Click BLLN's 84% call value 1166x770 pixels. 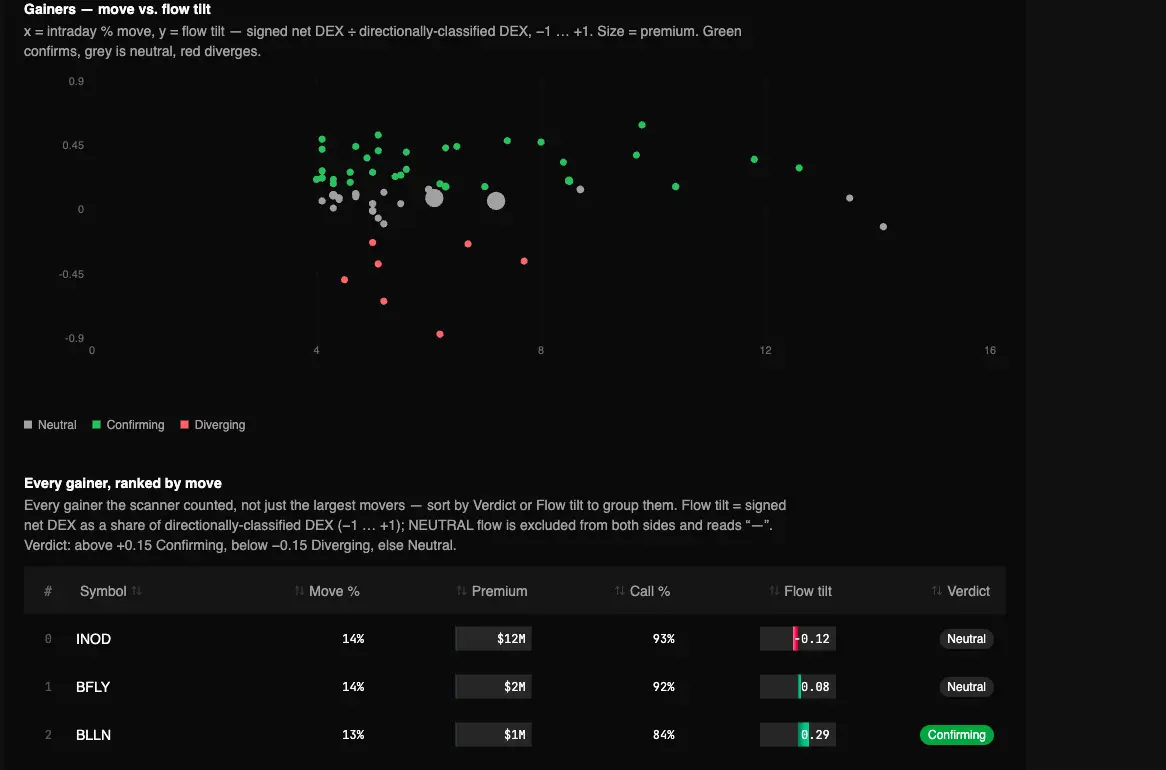coord(663,735)
